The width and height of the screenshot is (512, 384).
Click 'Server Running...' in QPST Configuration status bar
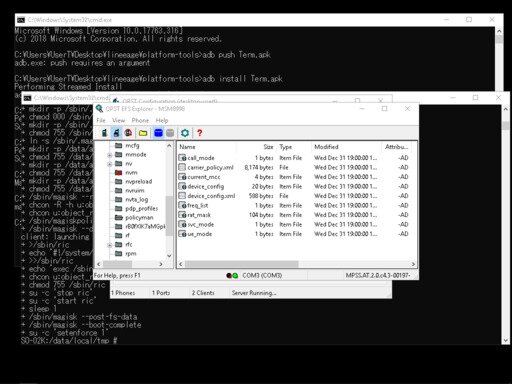254,293
